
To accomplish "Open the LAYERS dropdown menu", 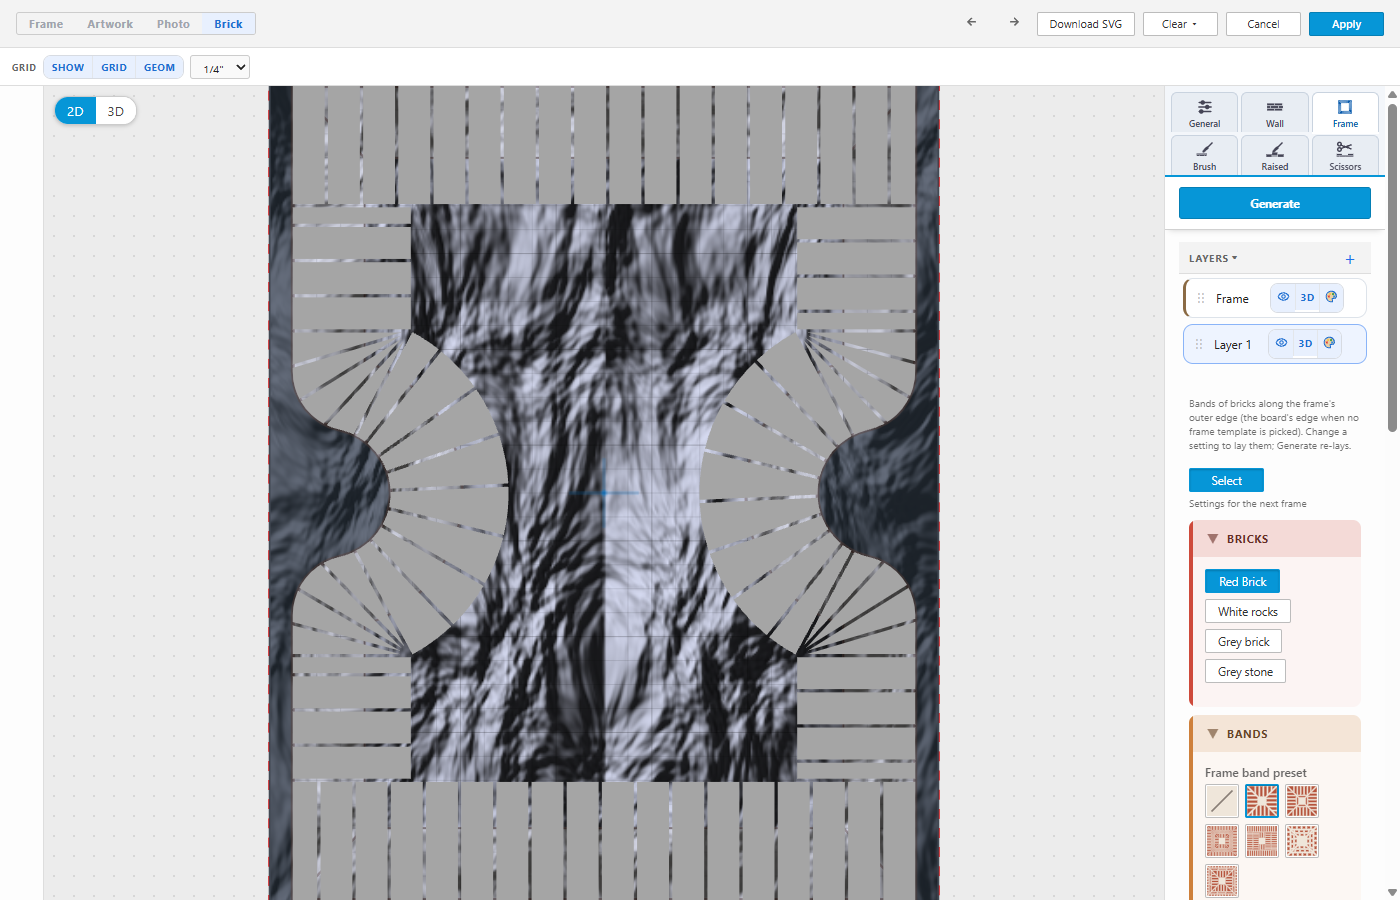I will click(1213, 258).
